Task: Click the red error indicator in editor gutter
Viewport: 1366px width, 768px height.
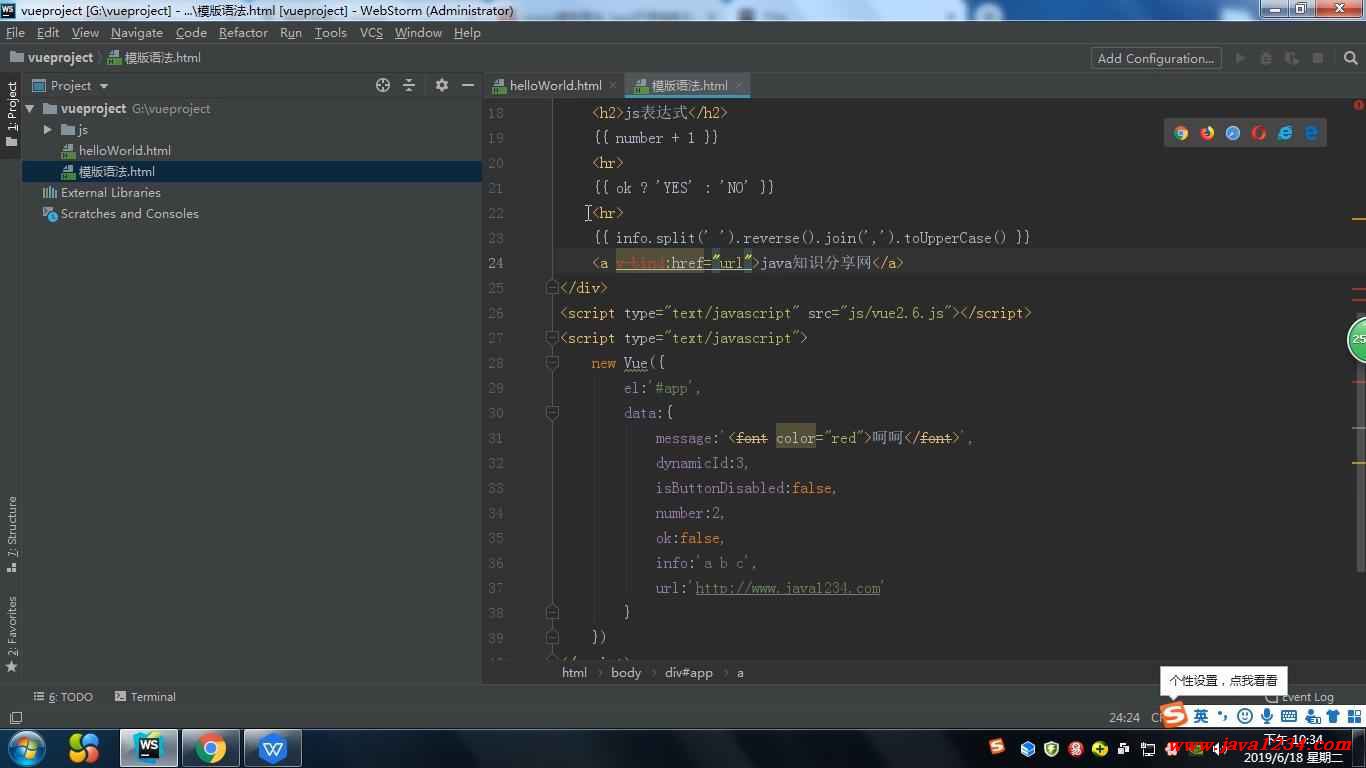Action: [1358, 105]
